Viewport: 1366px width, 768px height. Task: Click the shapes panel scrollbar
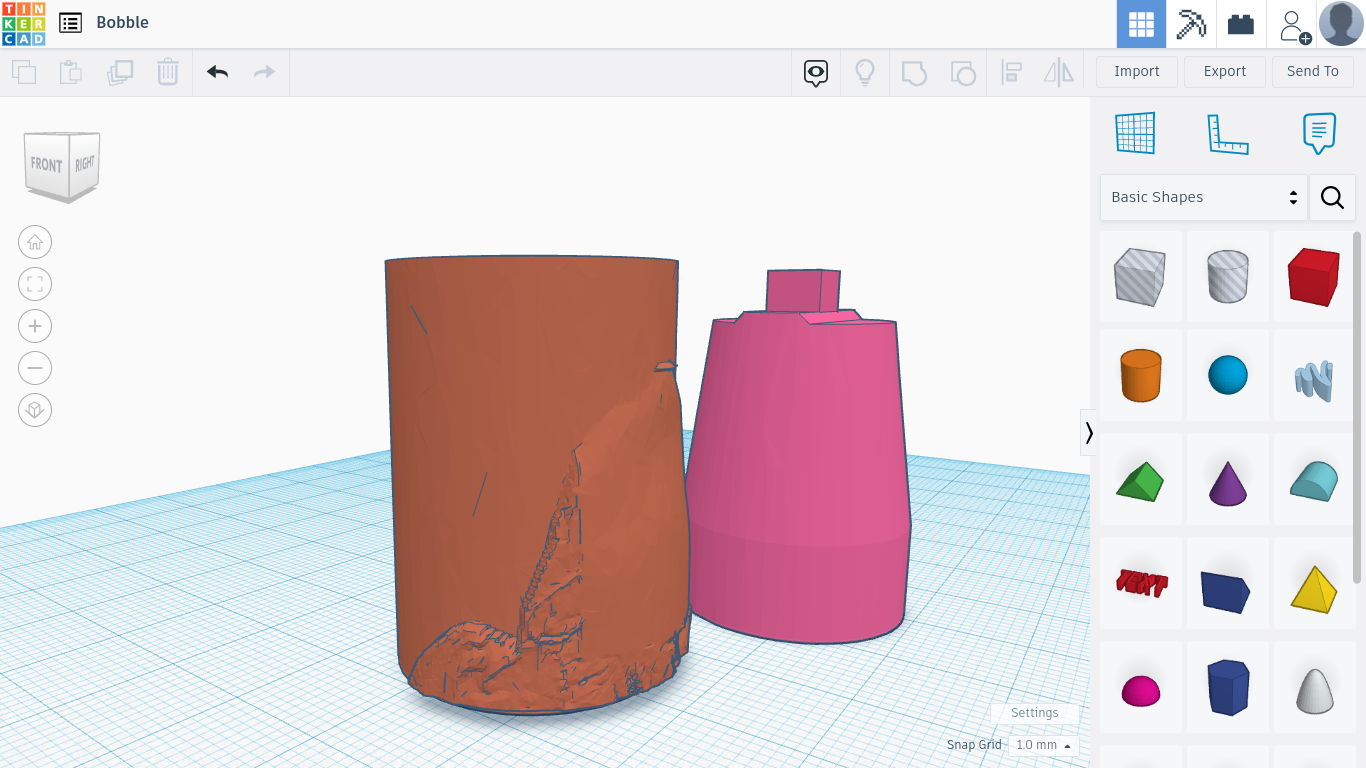pos(1357,407)
